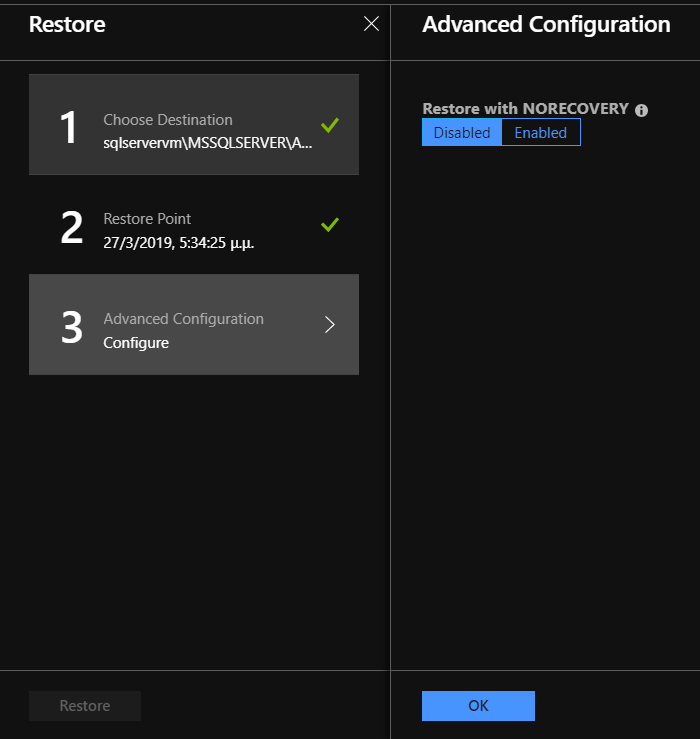Click the large number 3 step marker

point(72,327)
